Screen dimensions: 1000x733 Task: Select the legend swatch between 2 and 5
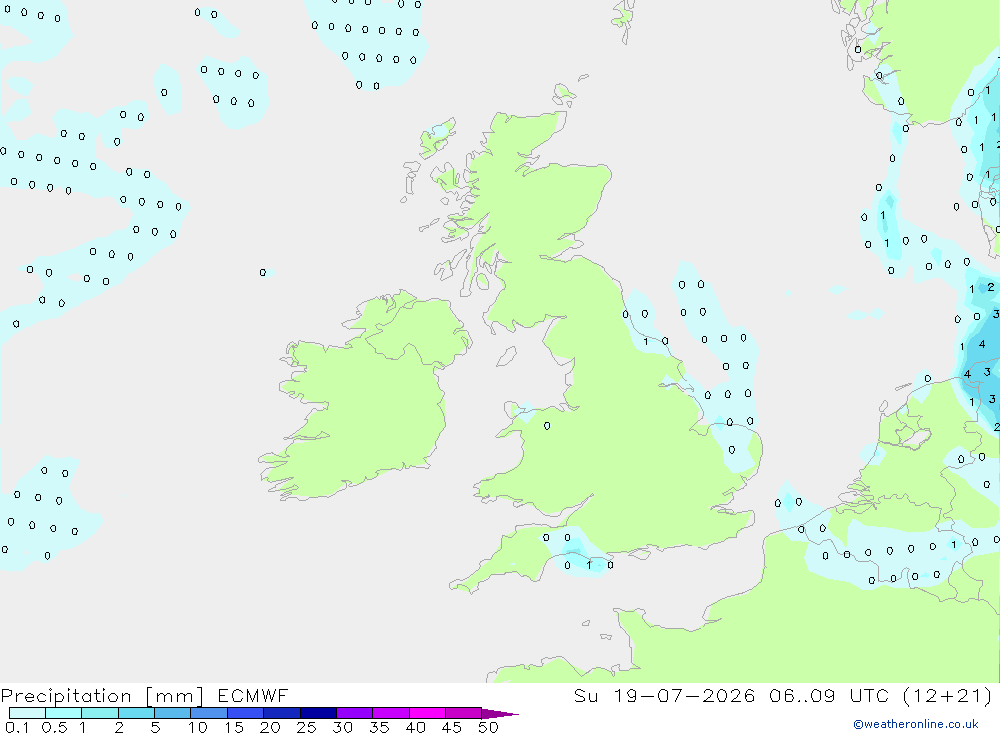point(136,713)
